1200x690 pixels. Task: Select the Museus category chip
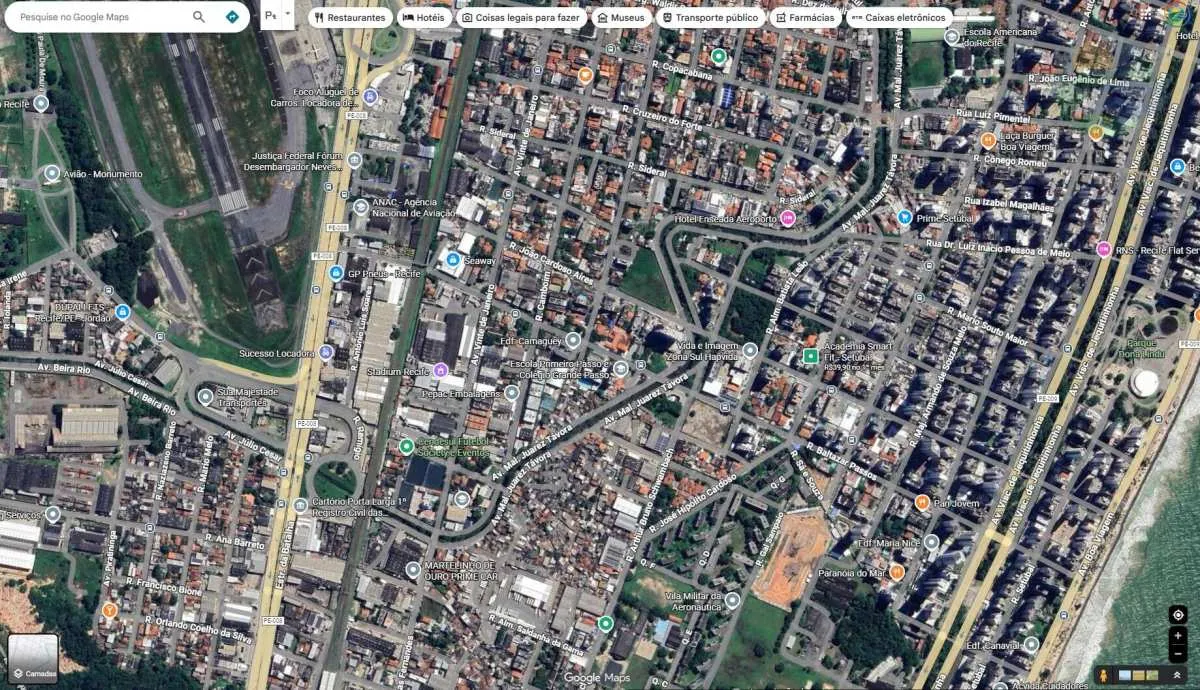coord(620,17)
